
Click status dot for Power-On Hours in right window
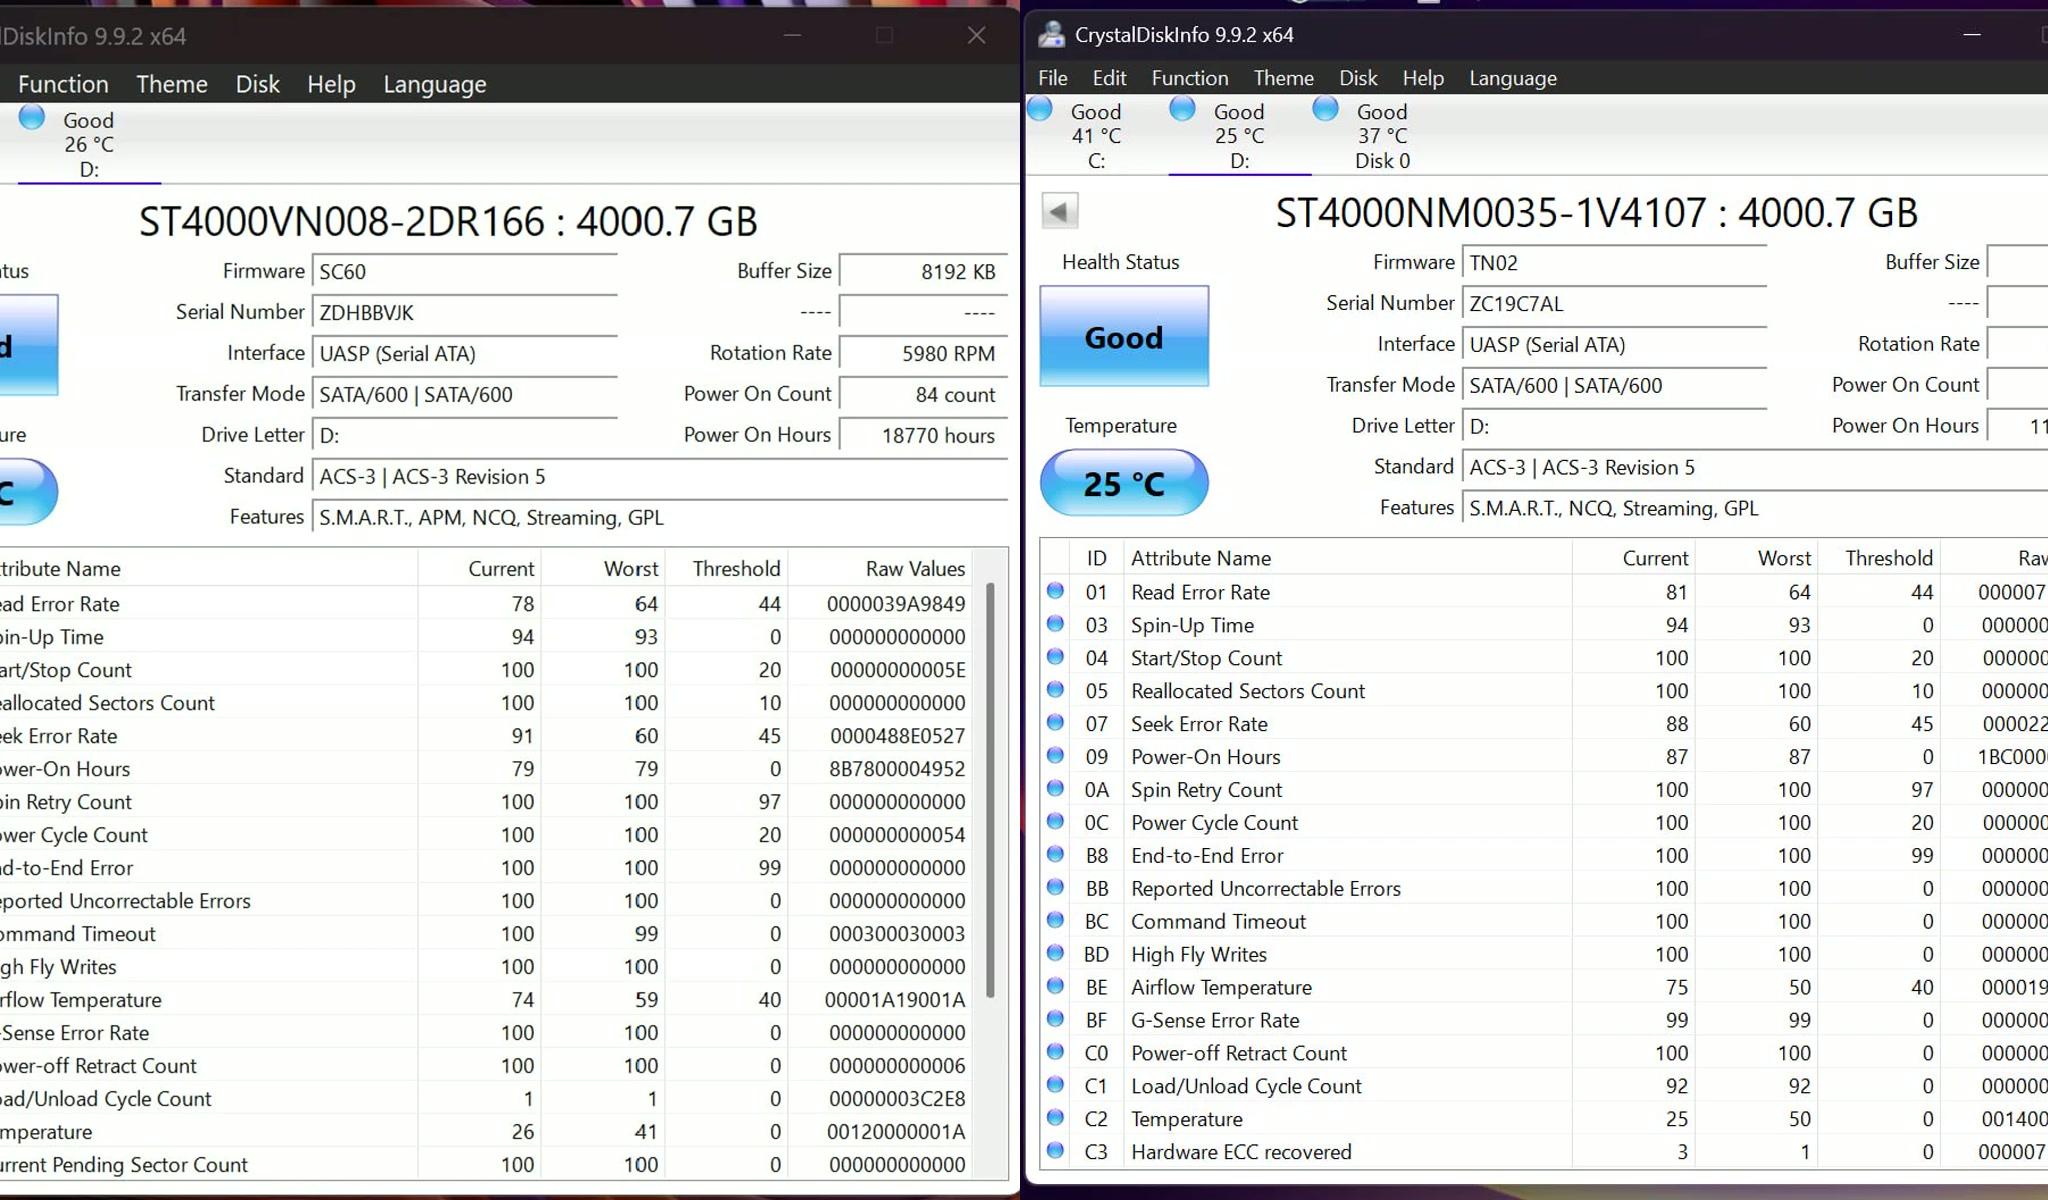click(x=1055, y=756)
